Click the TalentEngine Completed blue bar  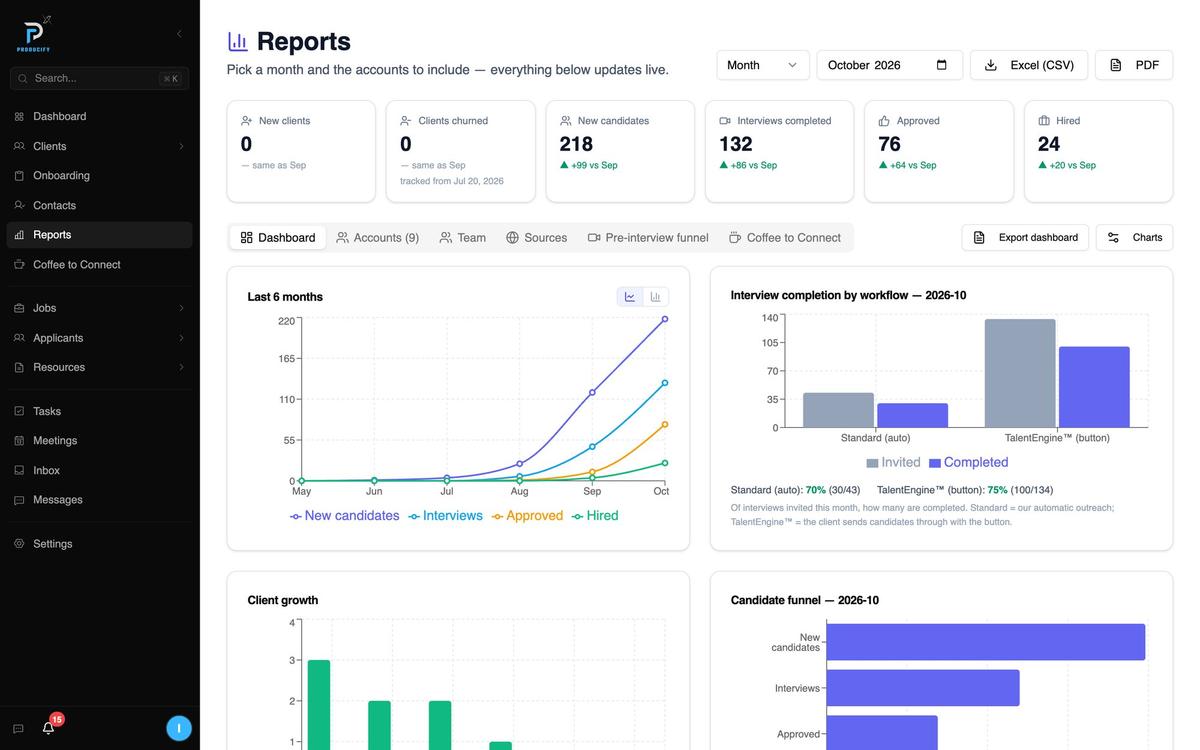(1094, 388)
